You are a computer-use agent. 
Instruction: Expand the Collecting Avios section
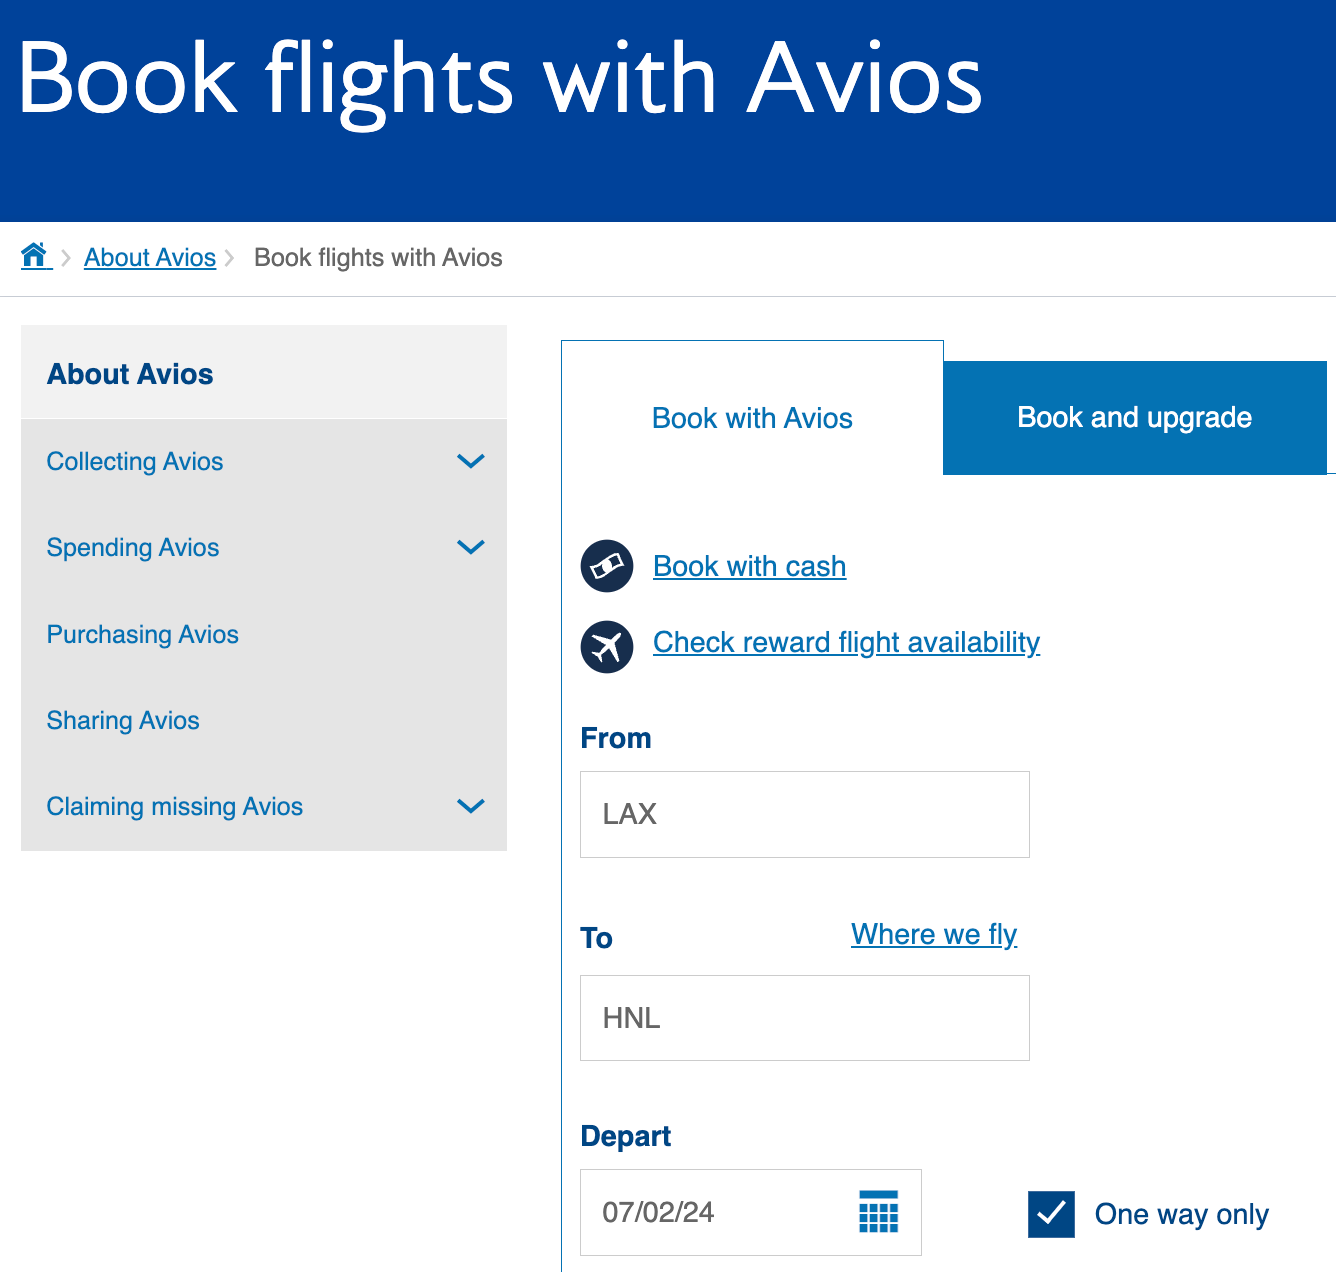[470, 461]
